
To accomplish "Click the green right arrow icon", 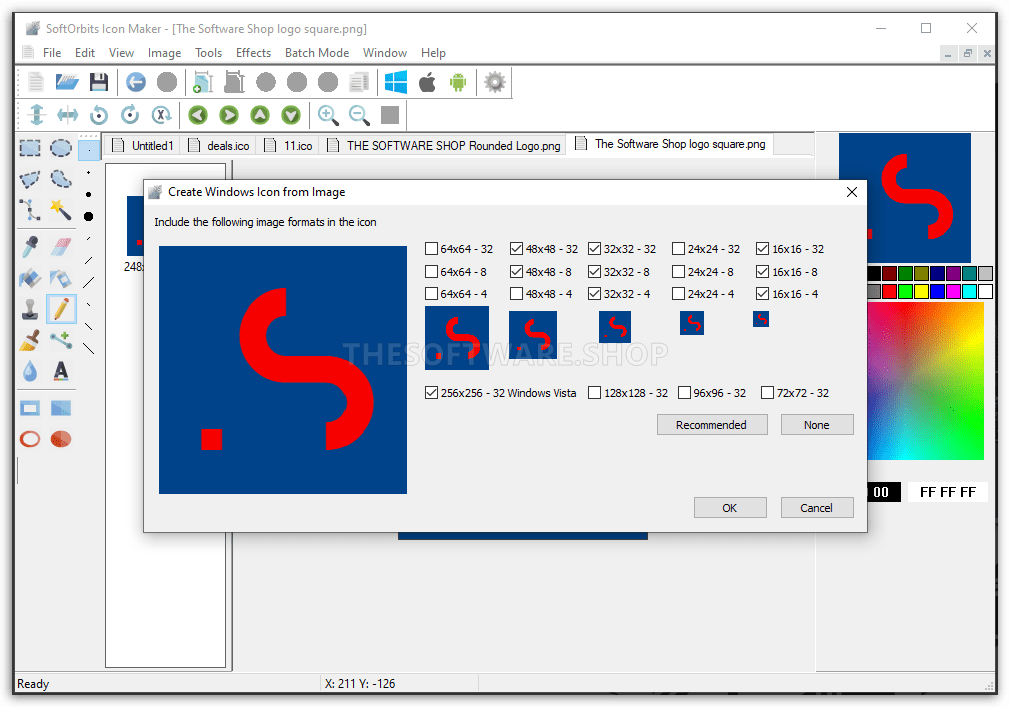I will pyautogui.click(x=229, y=115).
